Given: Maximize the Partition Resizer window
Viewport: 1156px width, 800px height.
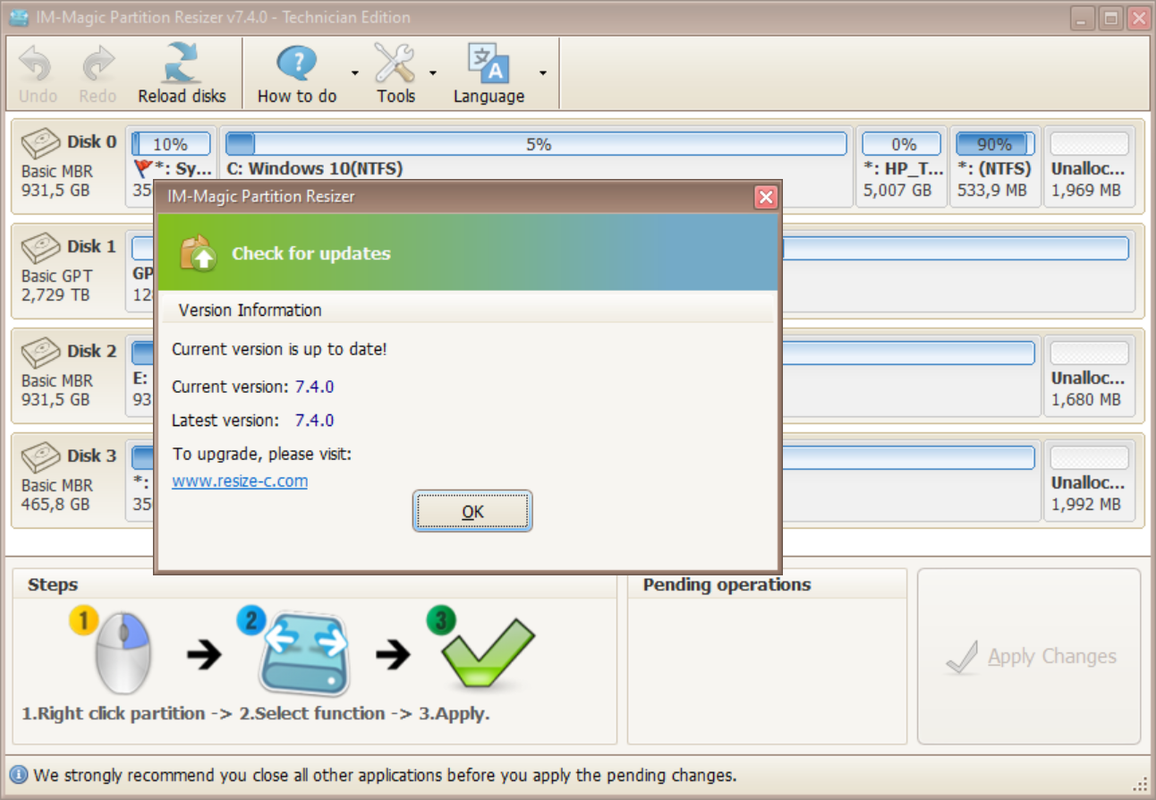Looking at the screenshot, I should [1110, 18].
